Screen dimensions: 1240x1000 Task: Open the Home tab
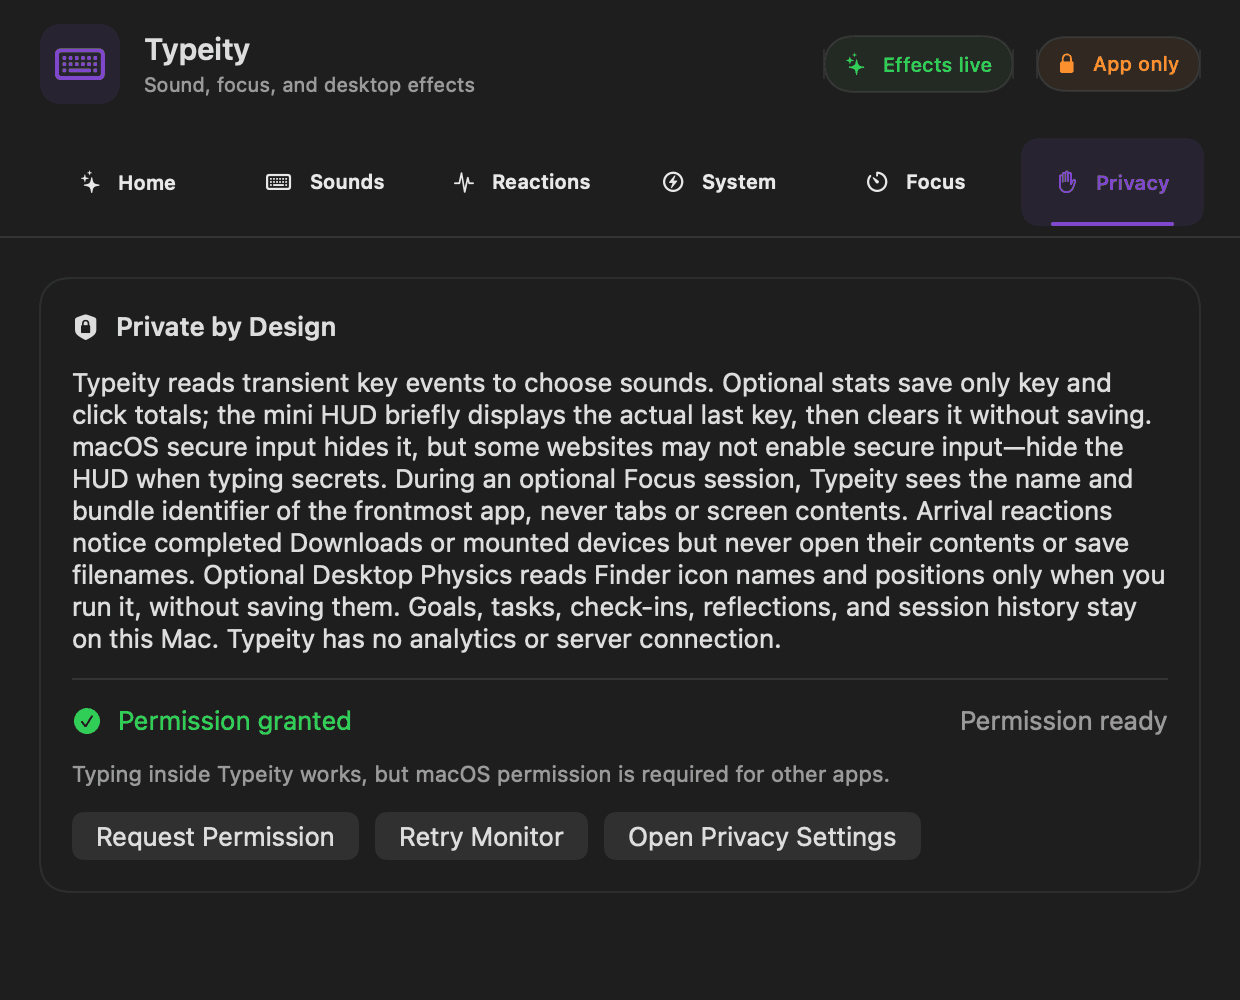tap(128, 182)
